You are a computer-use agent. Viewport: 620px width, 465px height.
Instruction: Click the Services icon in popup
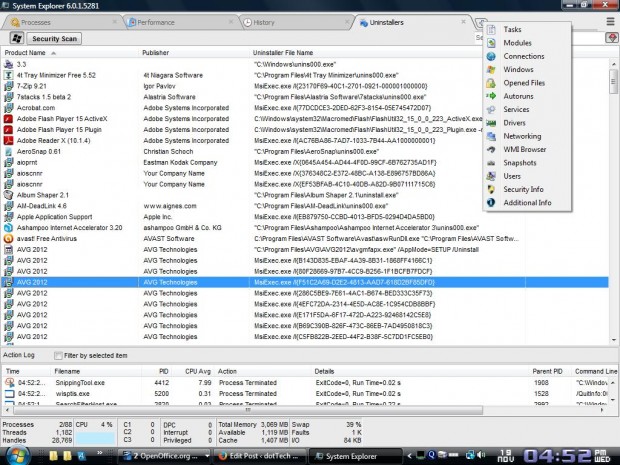(491, 110)
